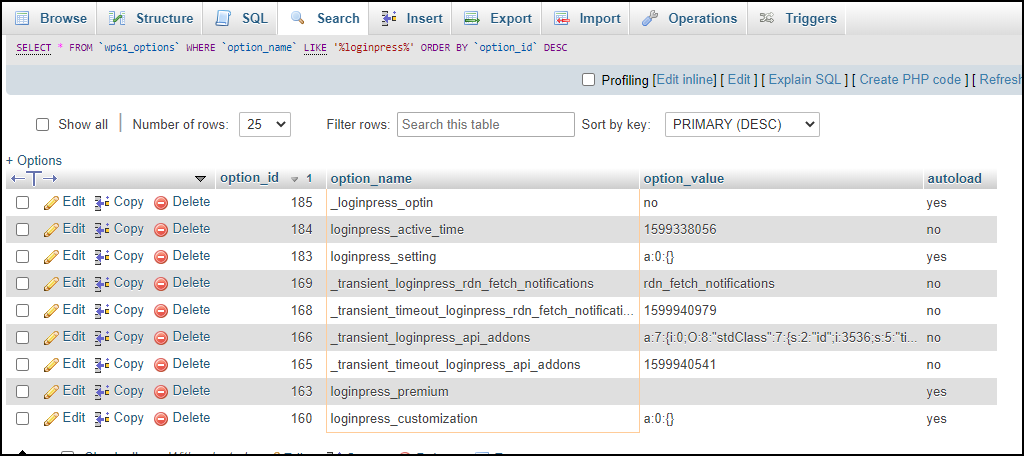
Task: Tick the Show all checkbox
Action: [42, 124]
